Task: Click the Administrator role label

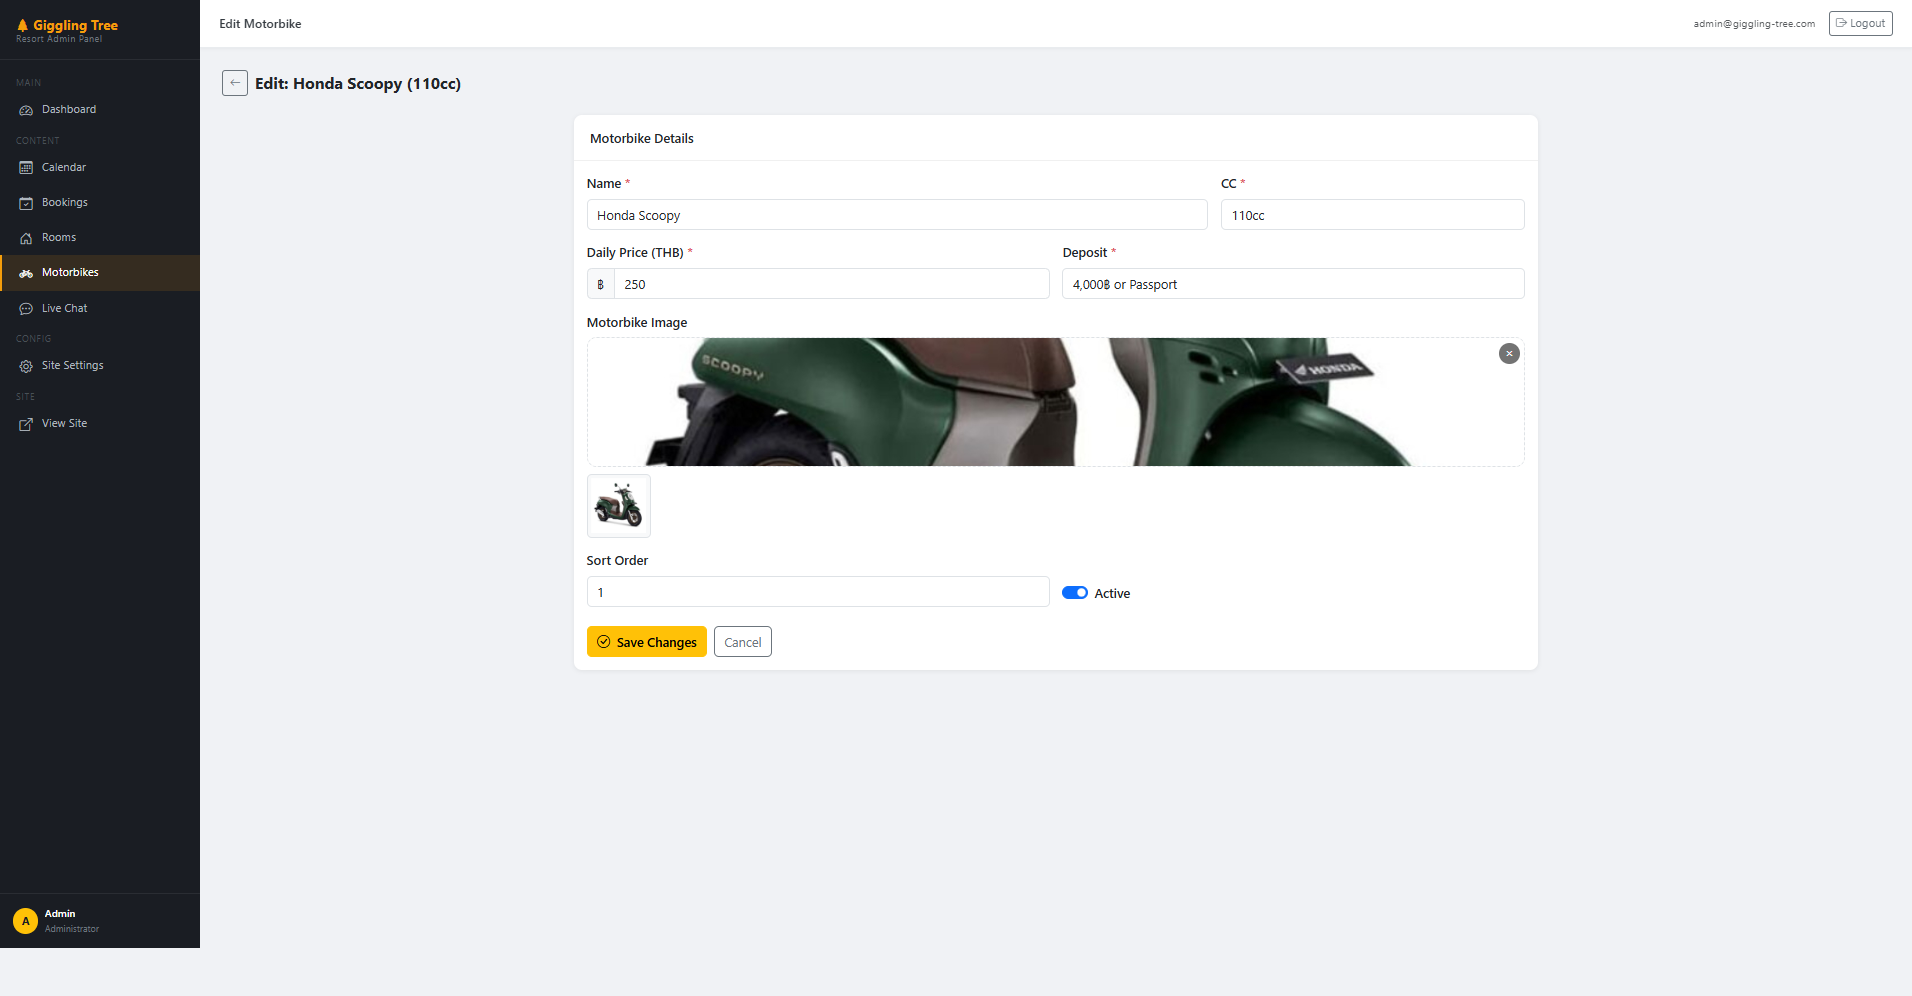Action: click(72, 929)
